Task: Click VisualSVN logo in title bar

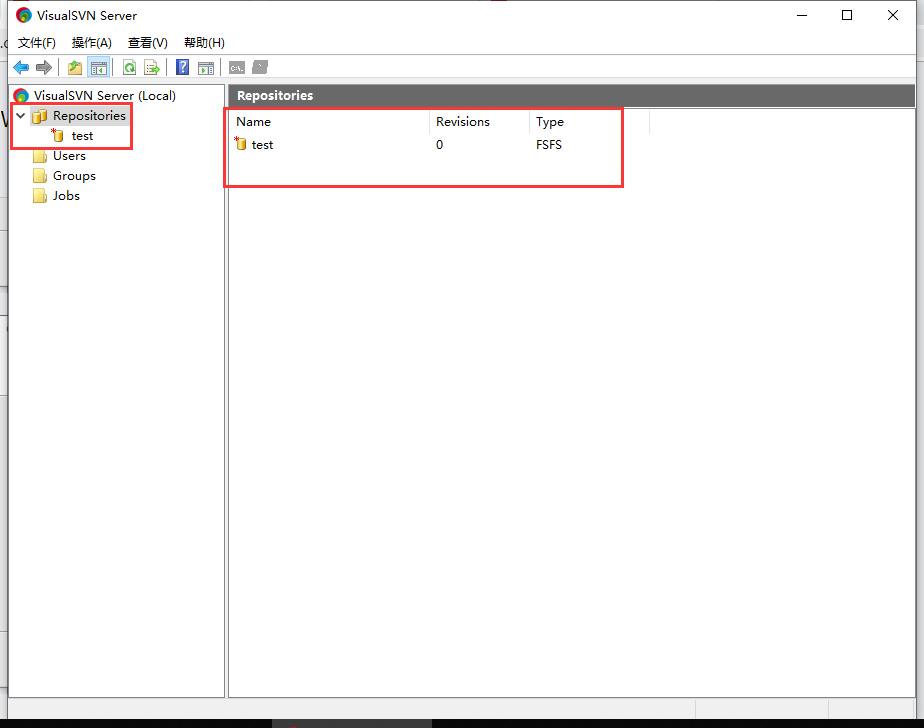Action: click(24, 15)
